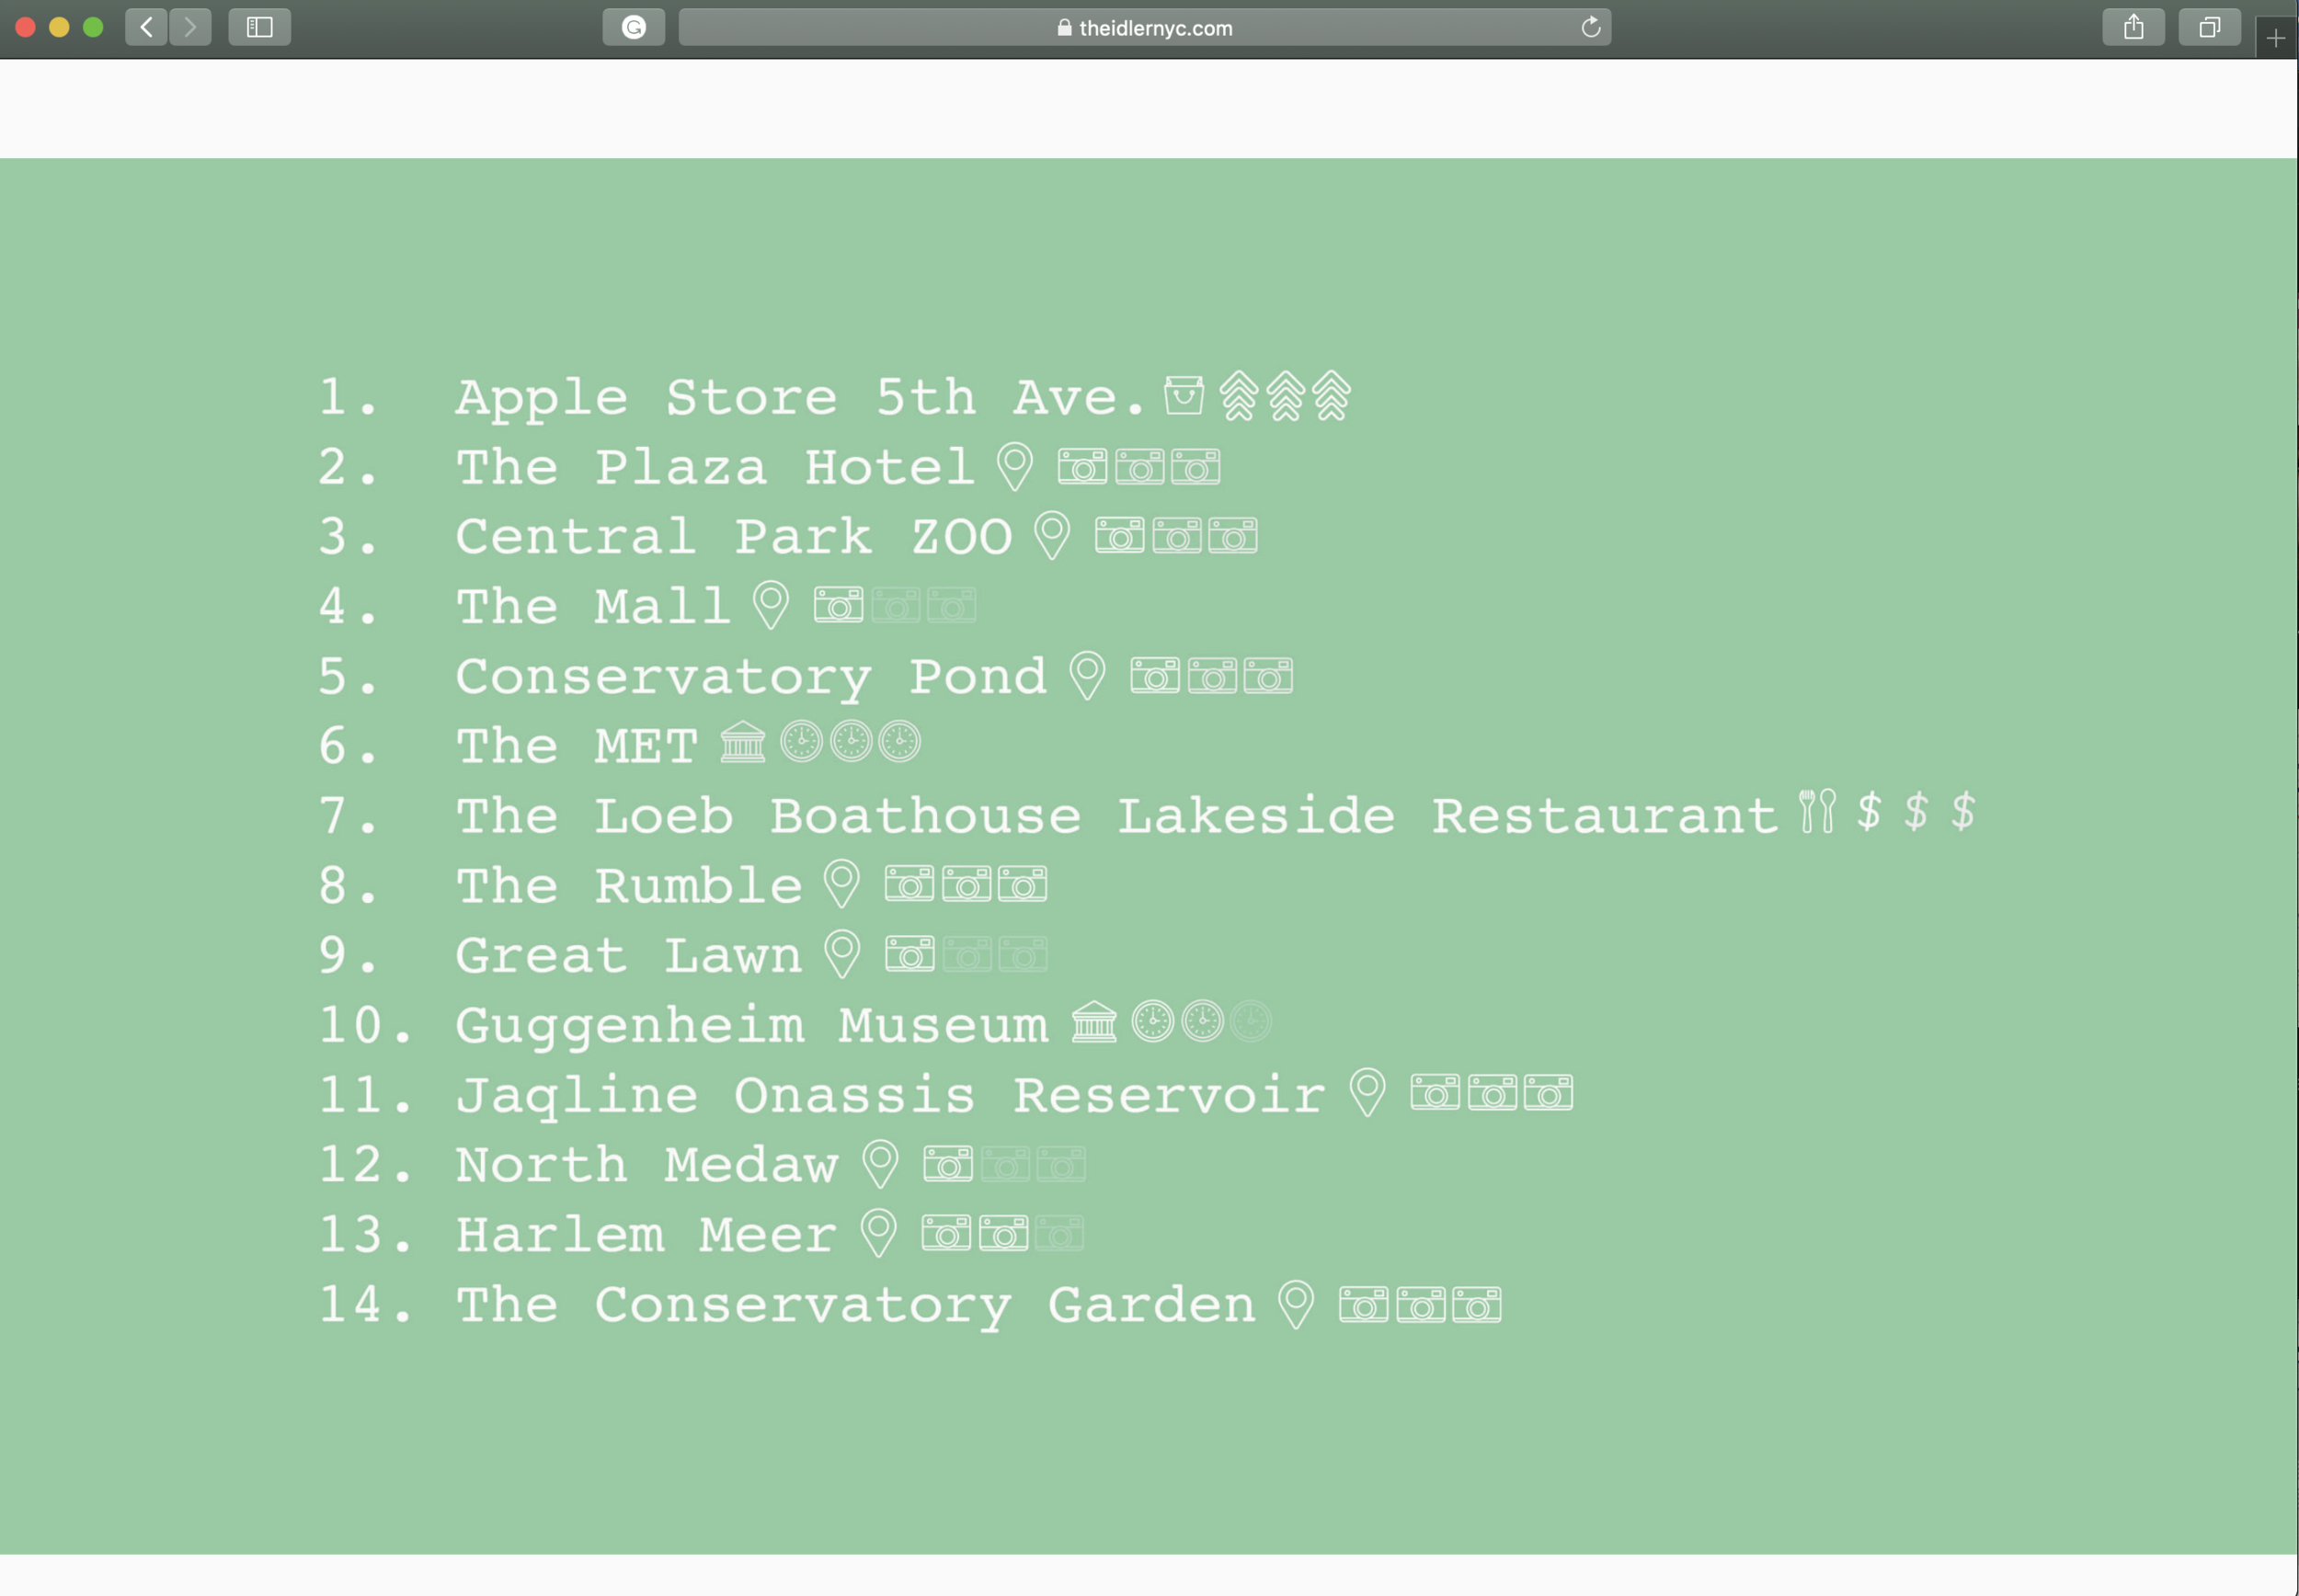This screenshot has width=2299, height=1596.
Task: Click the location pin next to The Mall
Action: (770, 605)
